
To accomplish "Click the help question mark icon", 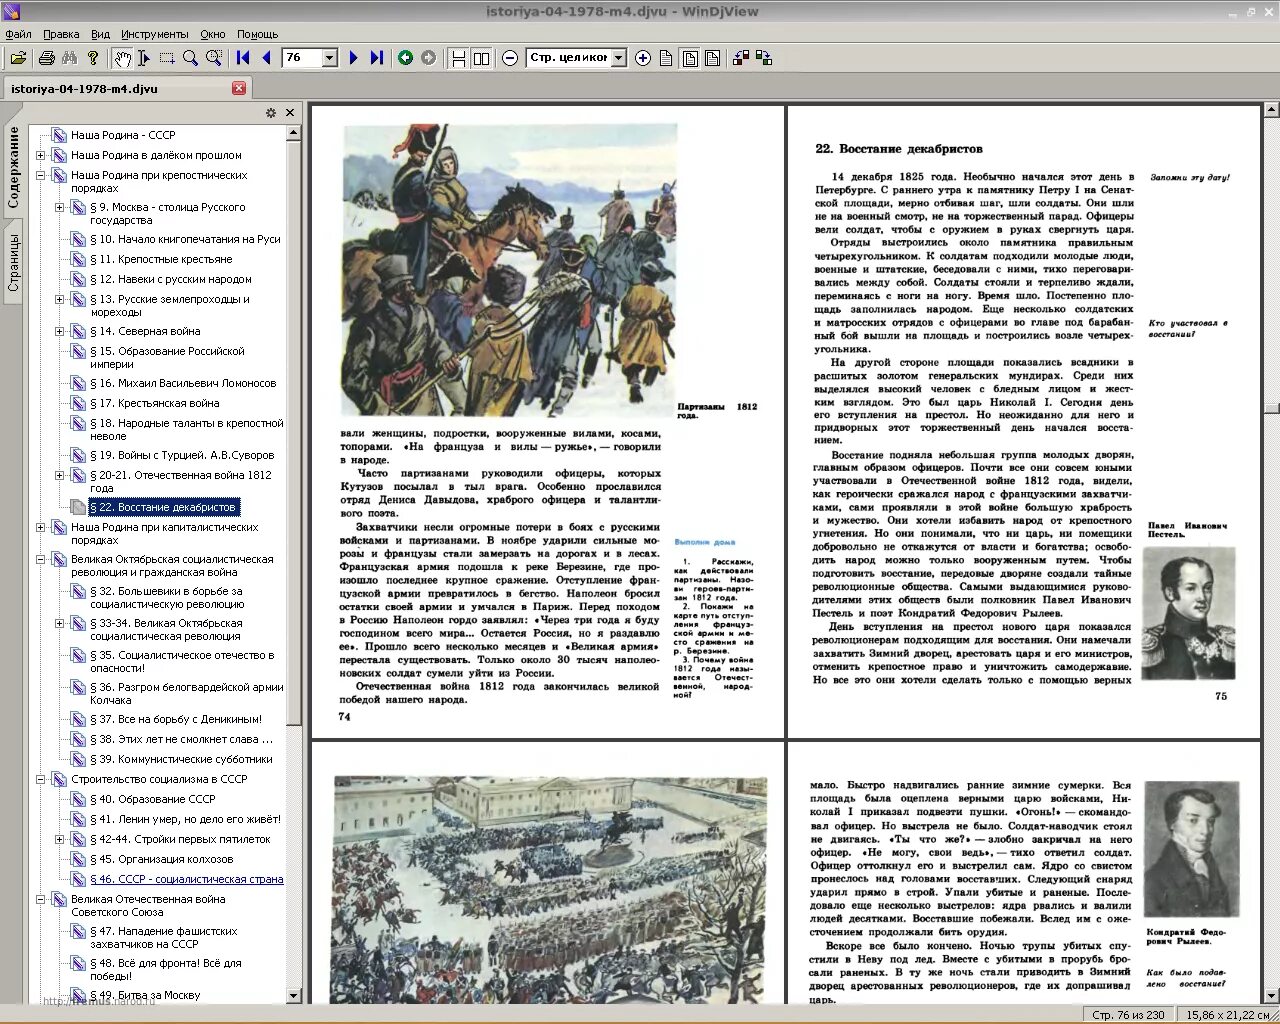I will click(93, 58).
